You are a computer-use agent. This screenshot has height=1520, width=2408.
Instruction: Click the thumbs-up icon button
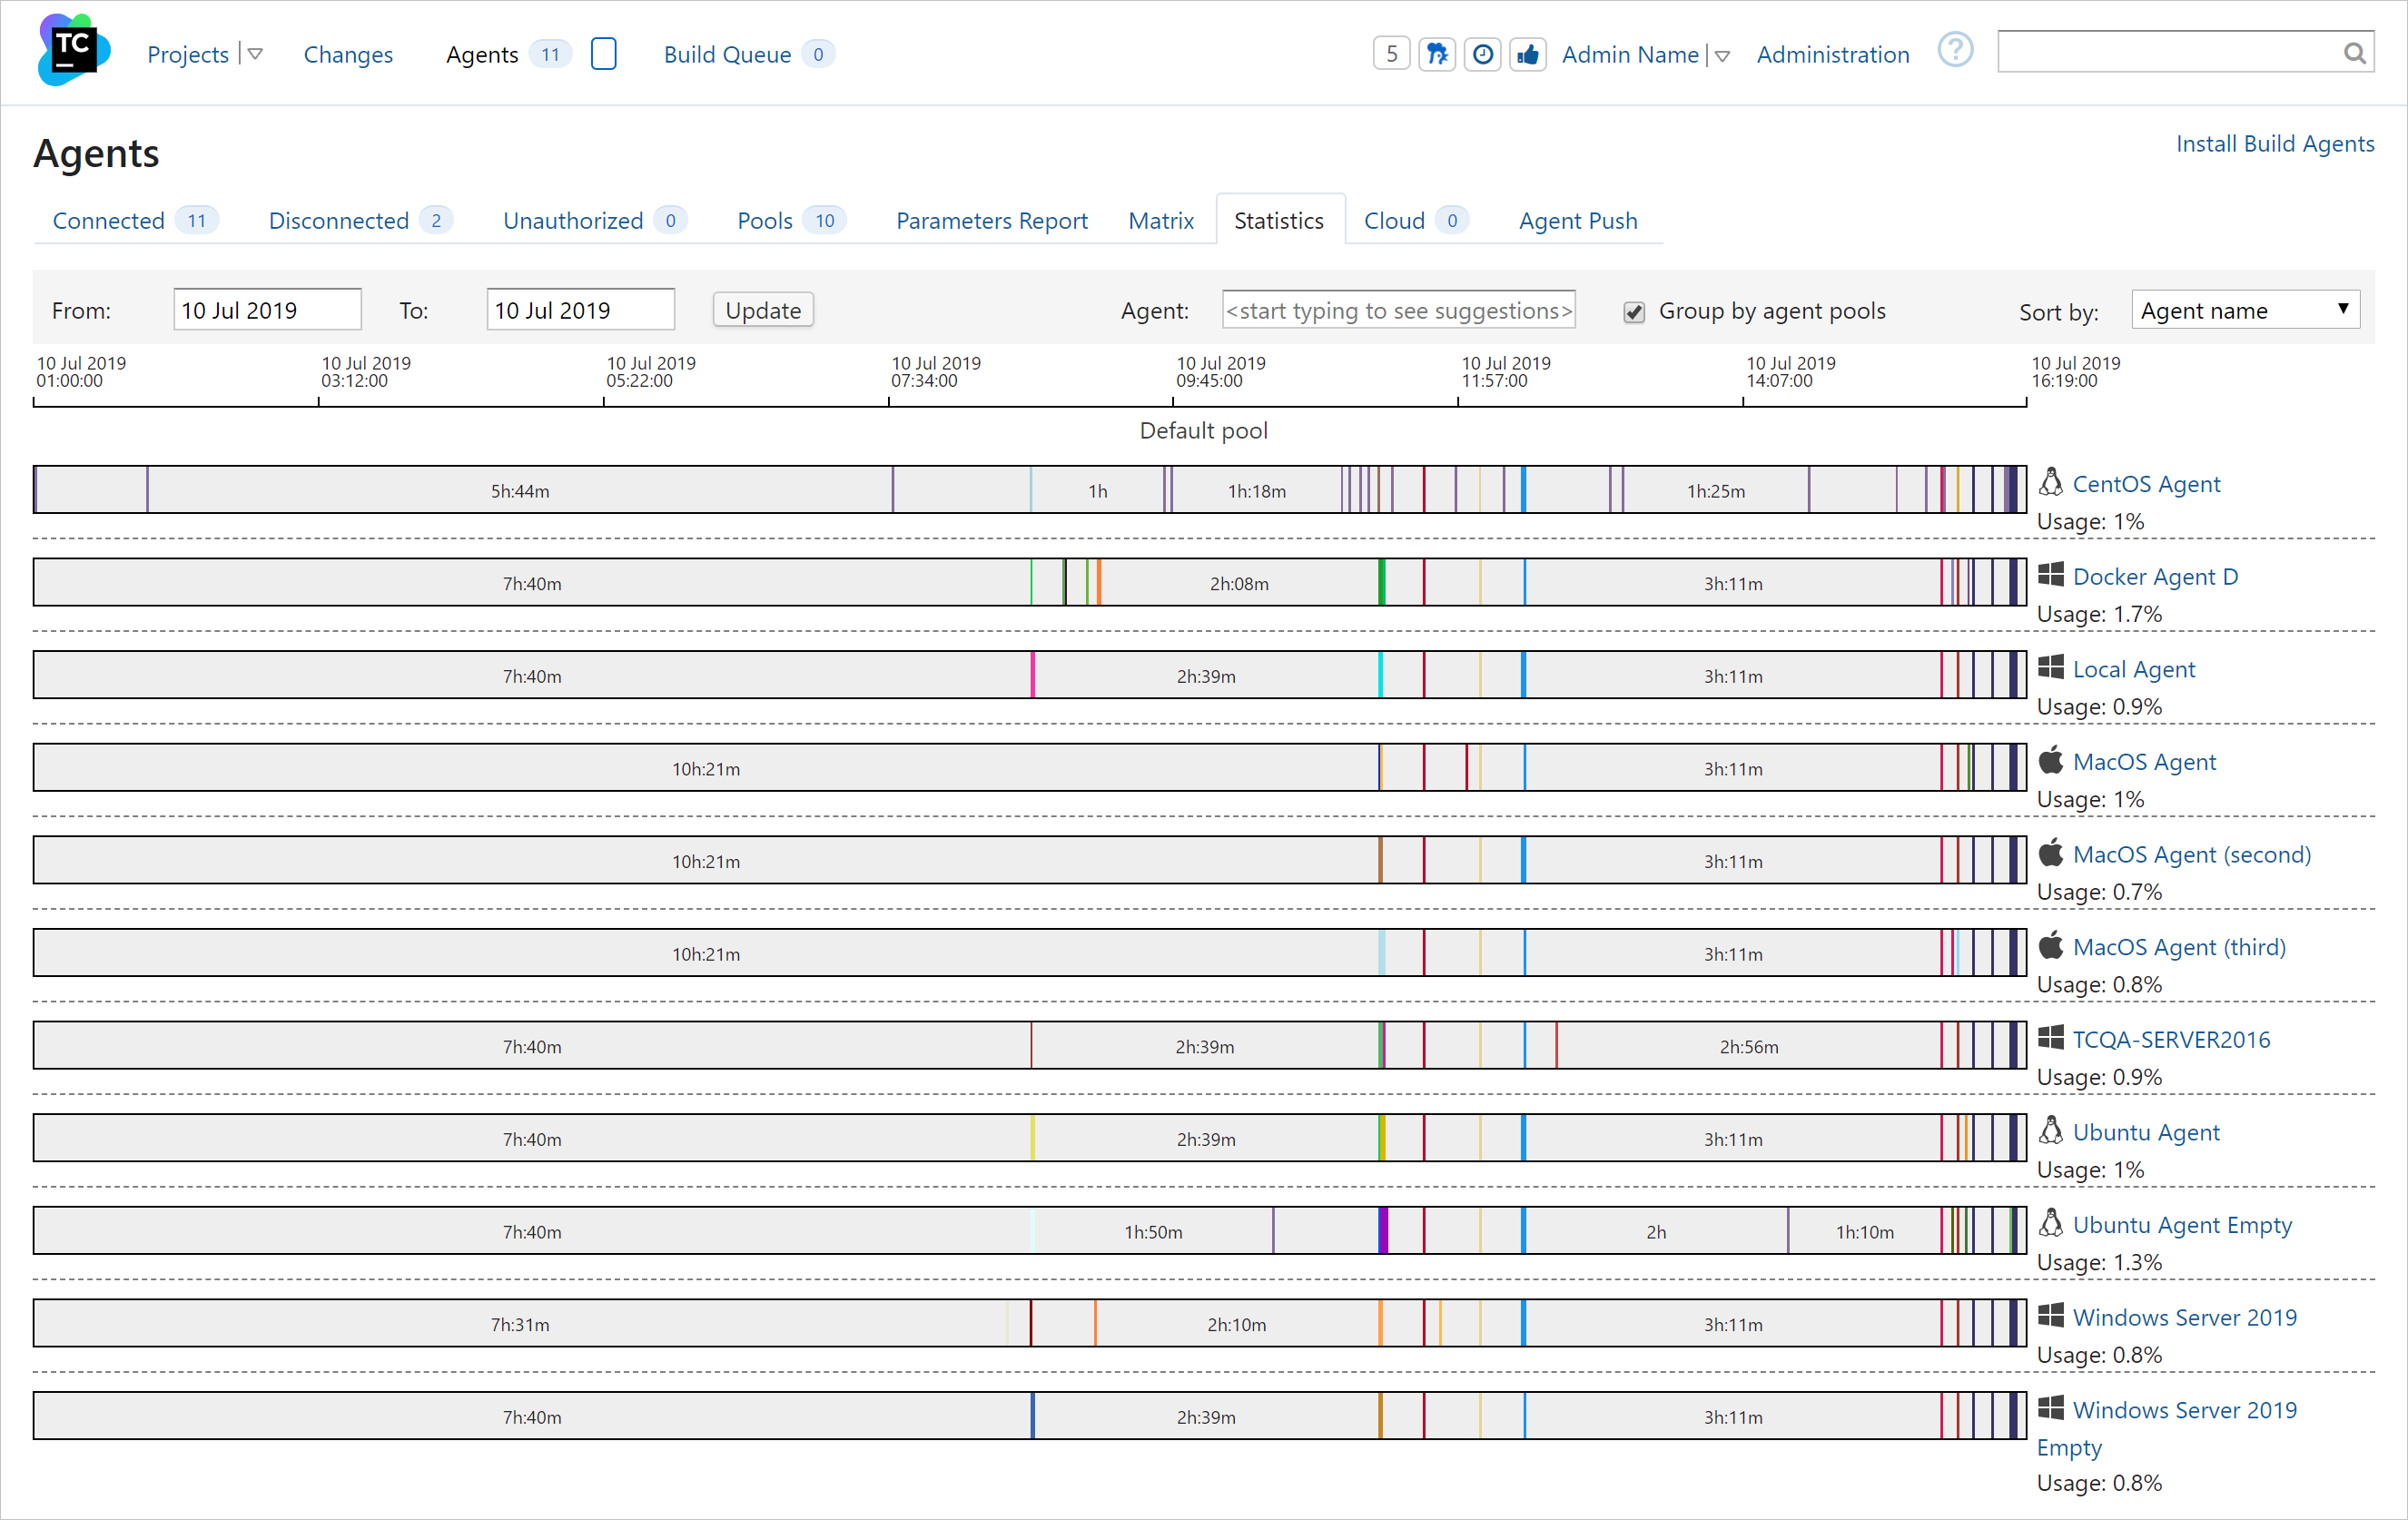(x=1527, y=54)
